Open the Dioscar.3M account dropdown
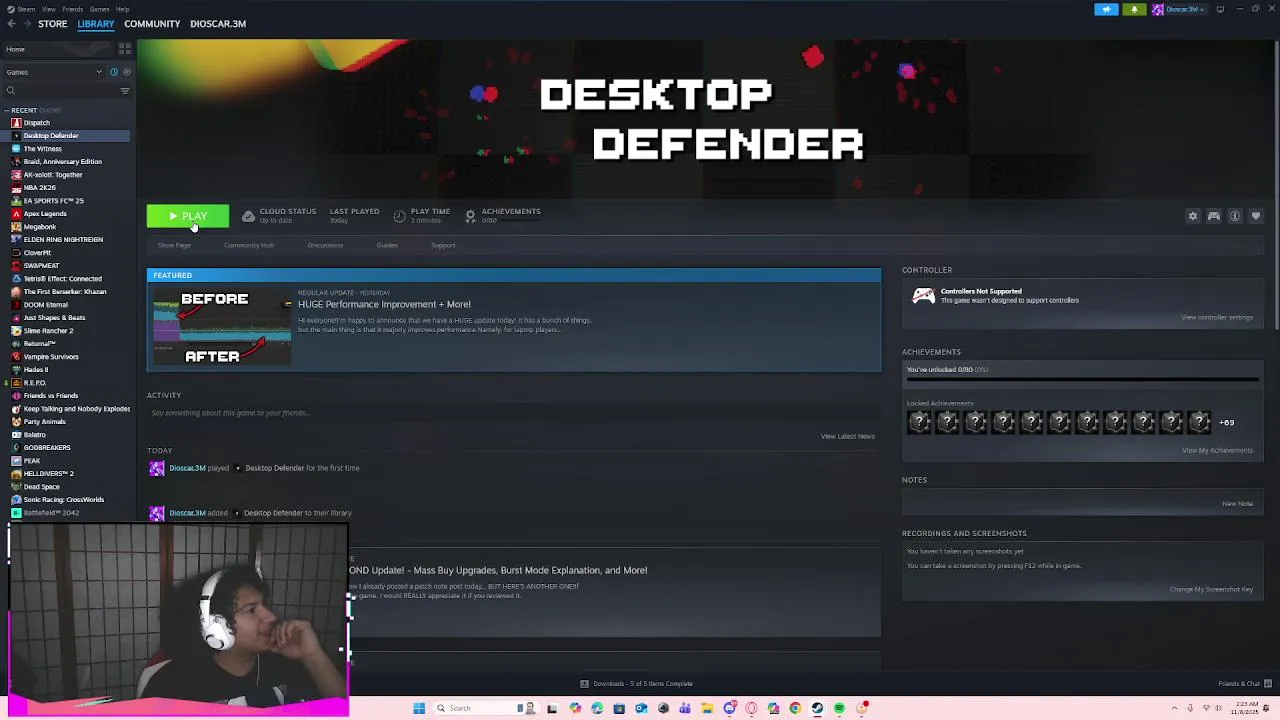Image resolution: width=1280 pixels, height=720 pixels. tap(1179, 9)
